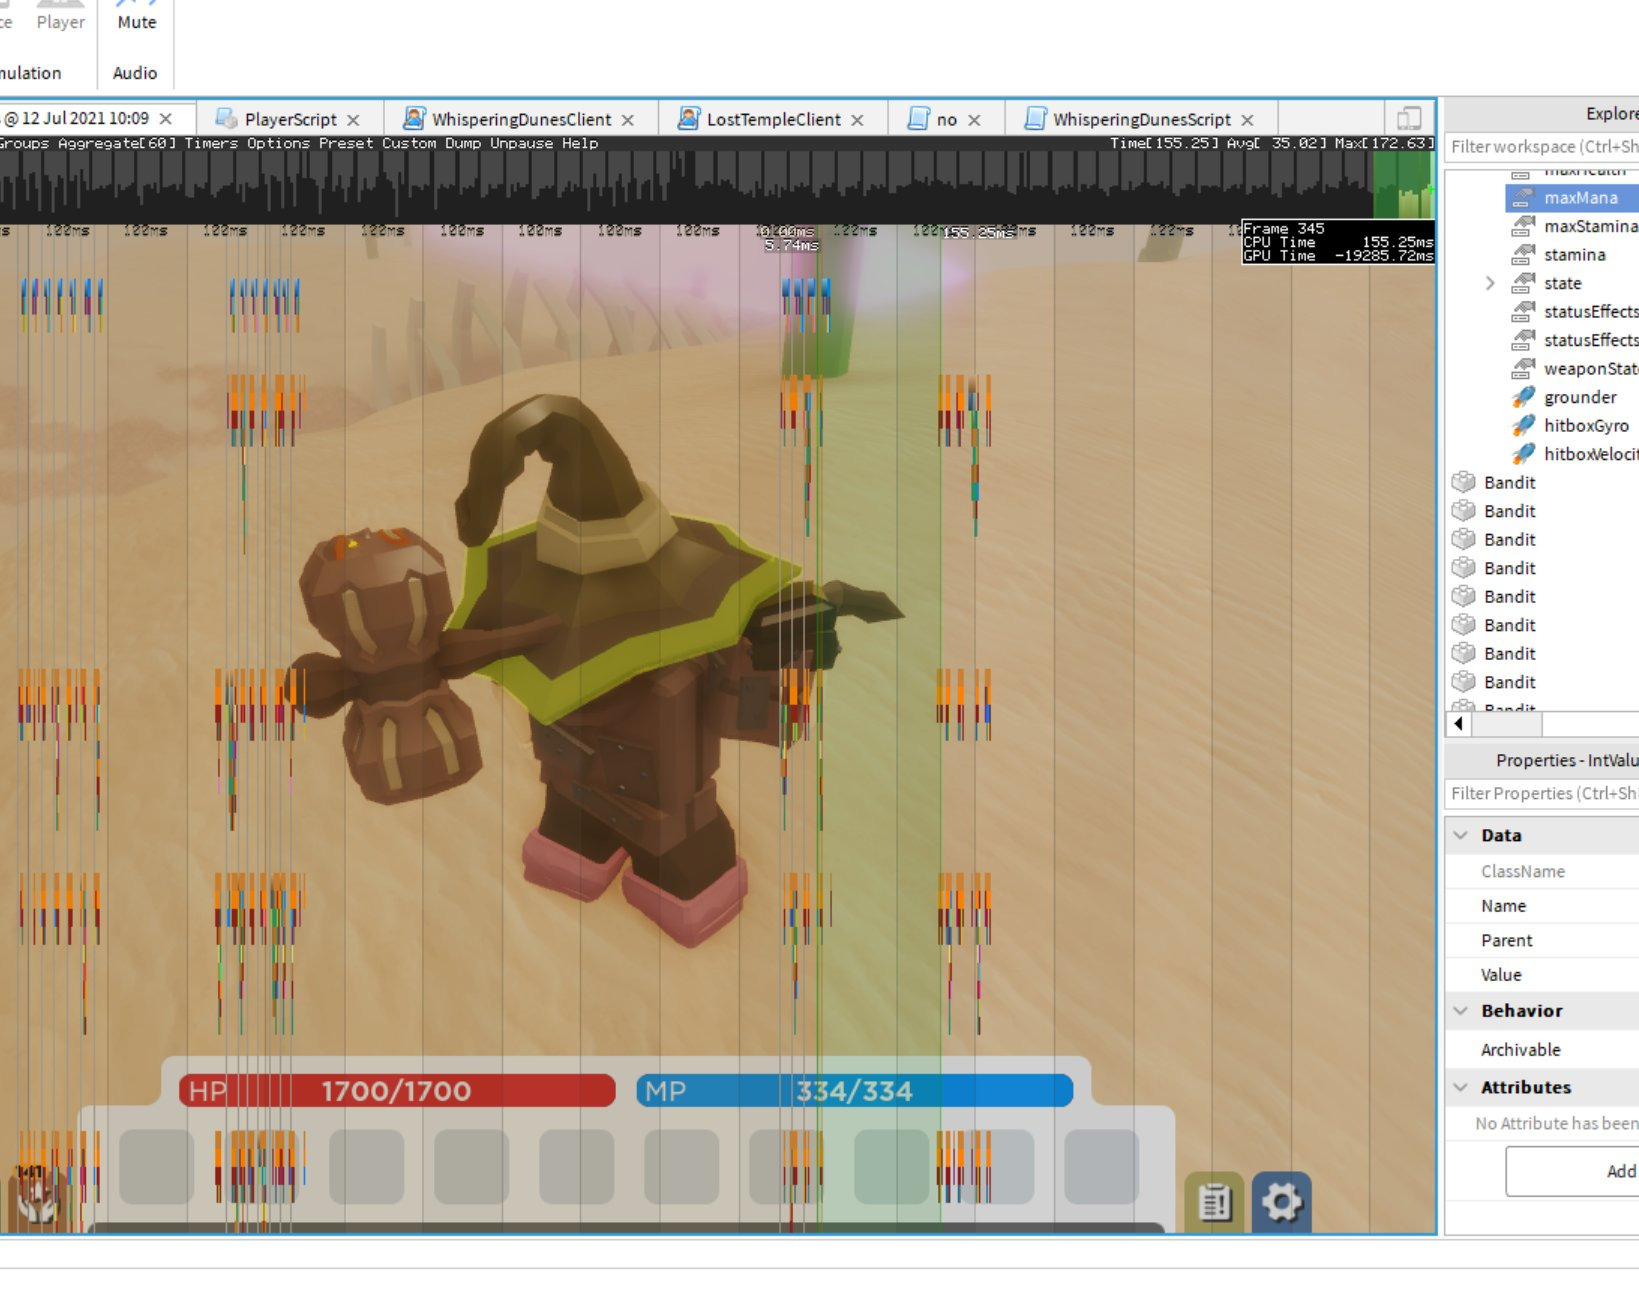Click the grounder BodyMover icon in Explorer
This screenshot has width=1639, height=1309.
(1522, 397)
